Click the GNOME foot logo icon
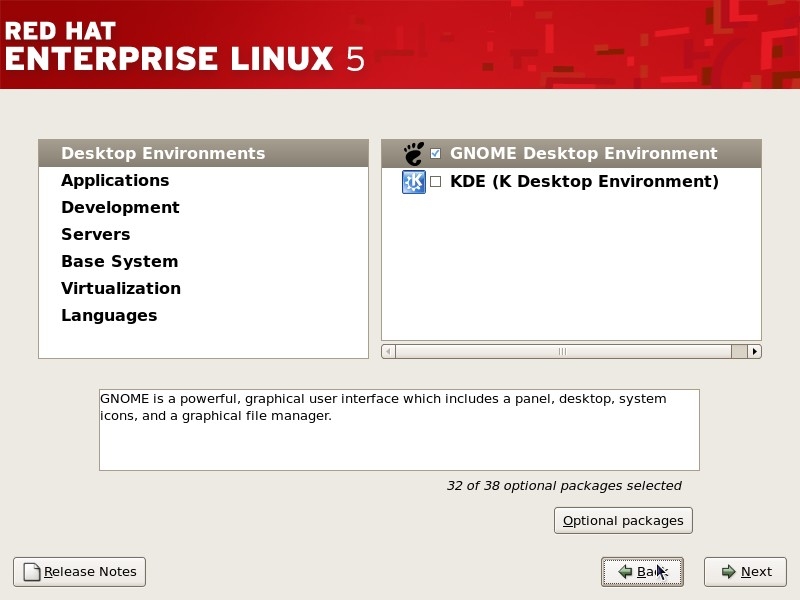Viewport: 800px width, 600px height. click(414, 154)
